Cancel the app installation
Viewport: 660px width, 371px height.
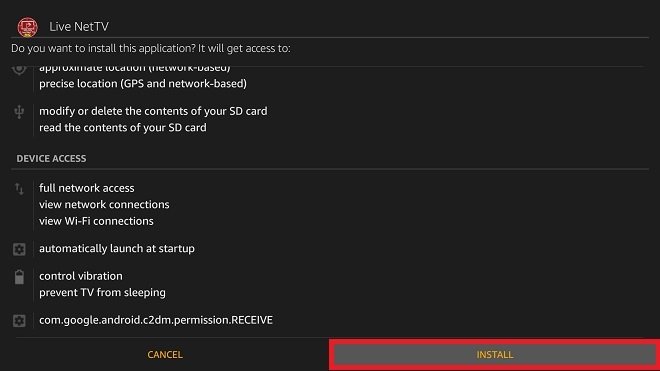coord(165,355)
